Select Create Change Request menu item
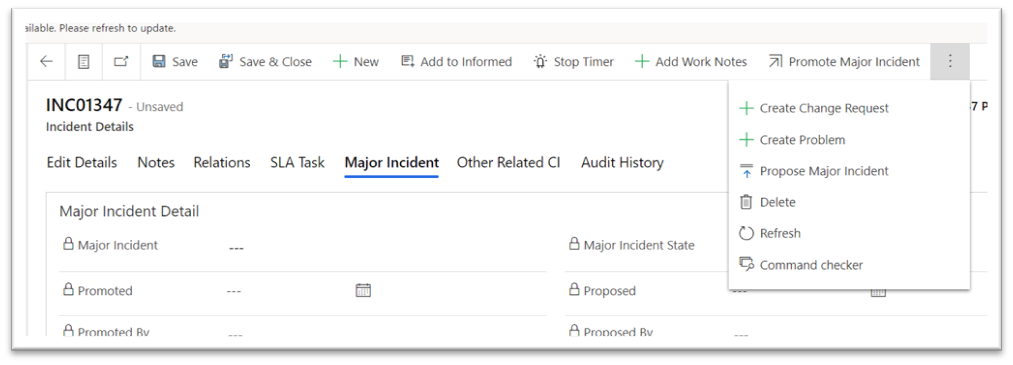This screenshot has width=1013, height=365. pos(814,108)
